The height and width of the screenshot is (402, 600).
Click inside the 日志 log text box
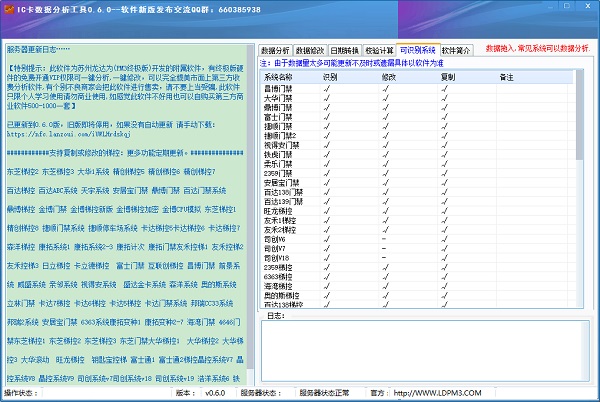(x=421, y=350)
